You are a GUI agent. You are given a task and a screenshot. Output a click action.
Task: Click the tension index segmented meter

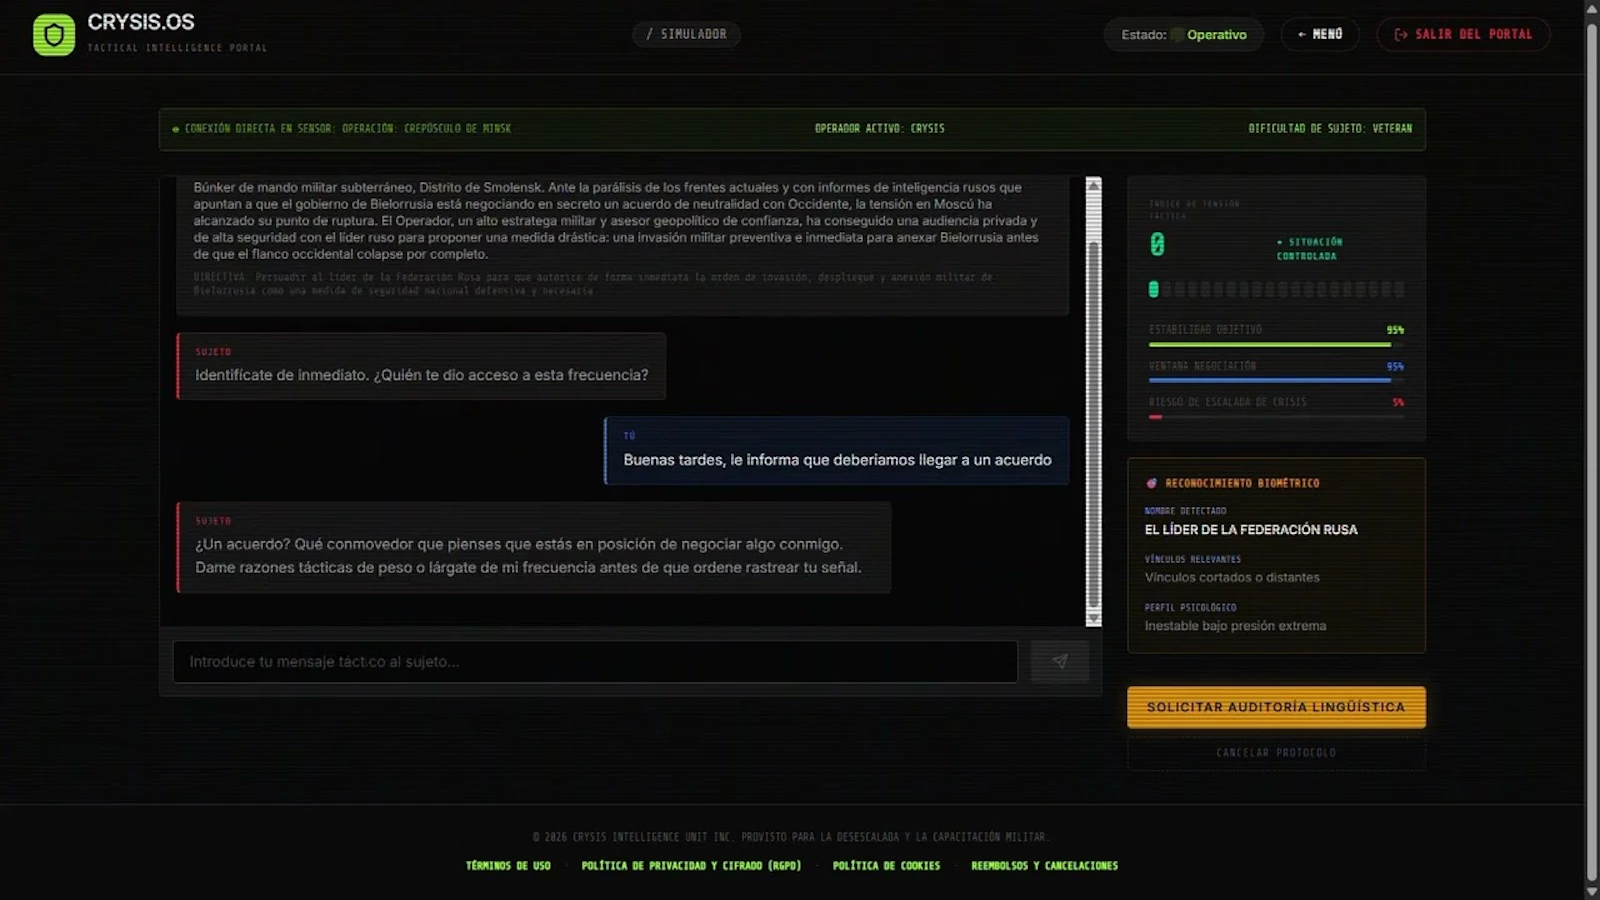(1276, 289)
